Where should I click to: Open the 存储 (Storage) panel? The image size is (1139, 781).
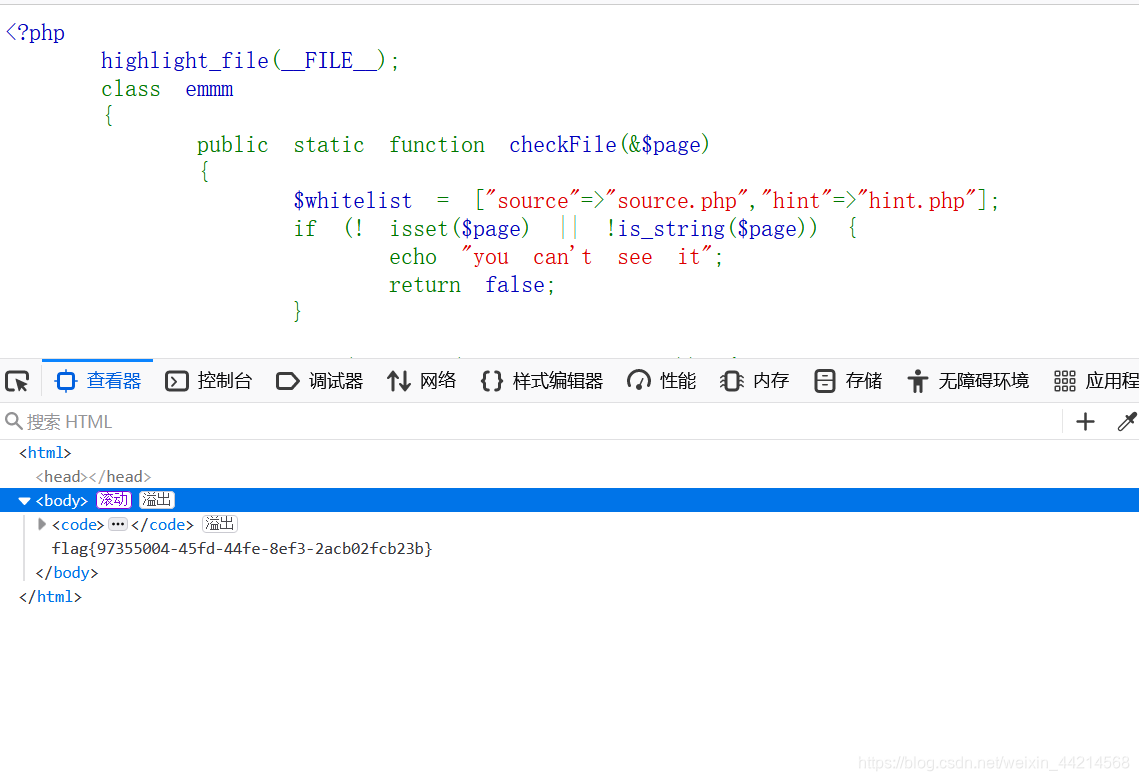[x=846, y=381]
